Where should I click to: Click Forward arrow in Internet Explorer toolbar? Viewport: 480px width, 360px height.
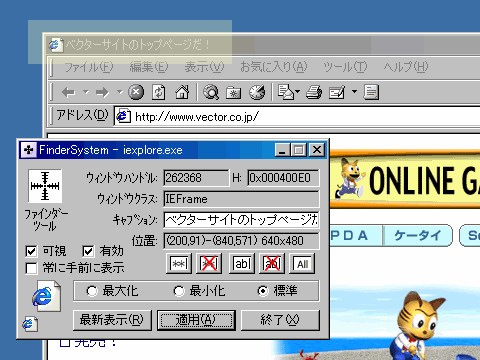[102, 92]
